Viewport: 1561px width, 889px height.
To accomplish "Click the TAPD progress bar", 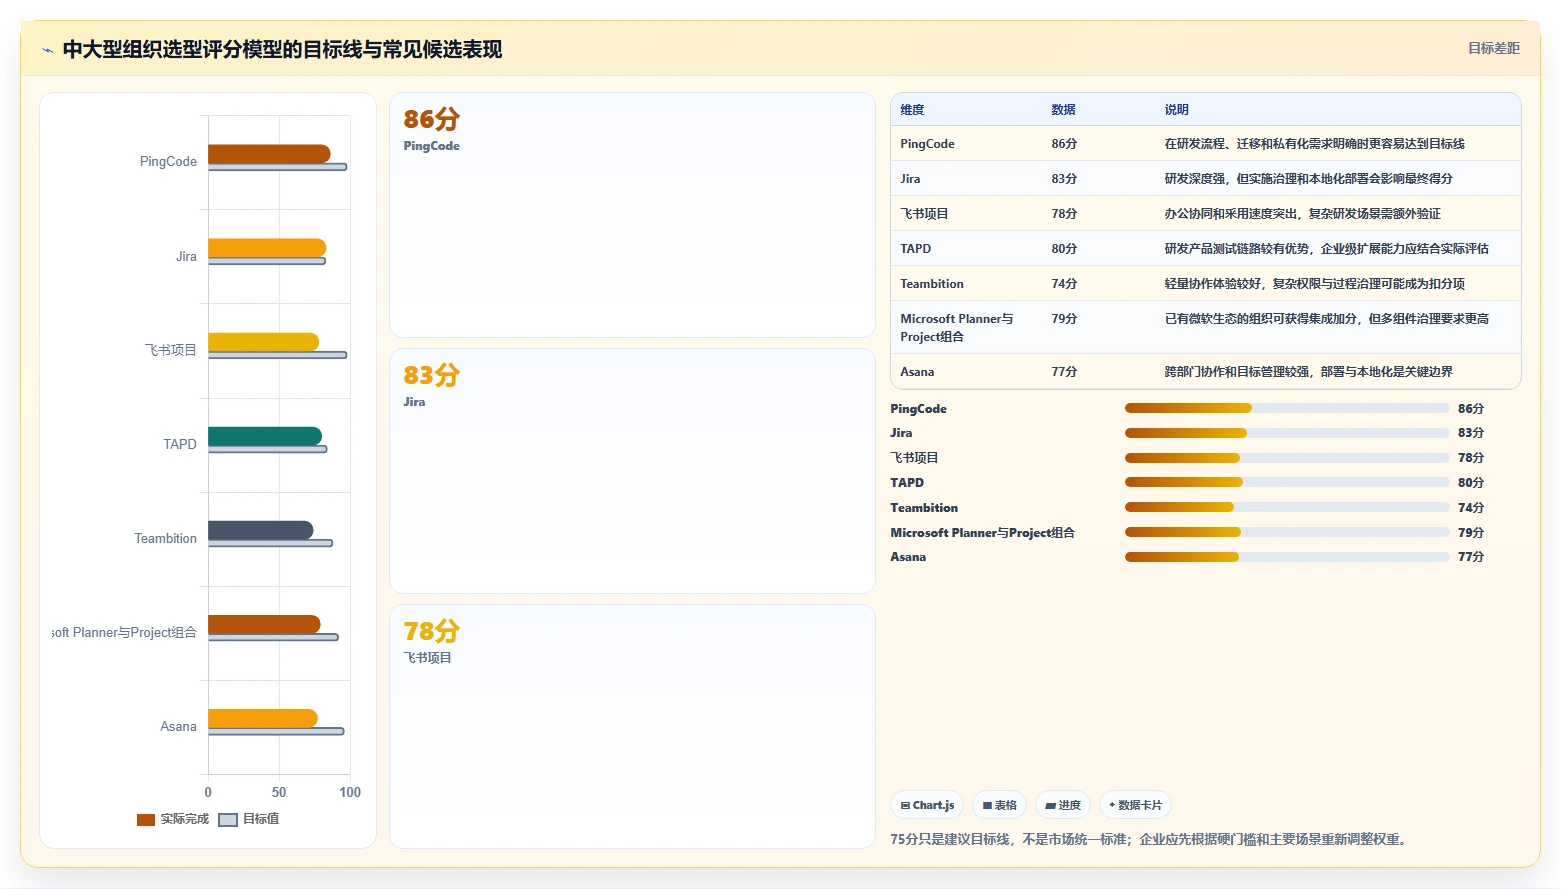I will 1287,482.
